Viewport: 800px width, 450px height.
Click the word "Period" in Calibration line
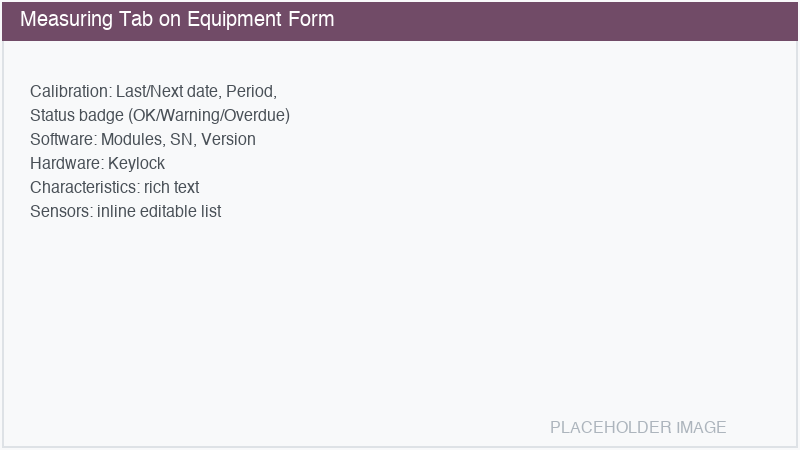click(x=249, y=91)
